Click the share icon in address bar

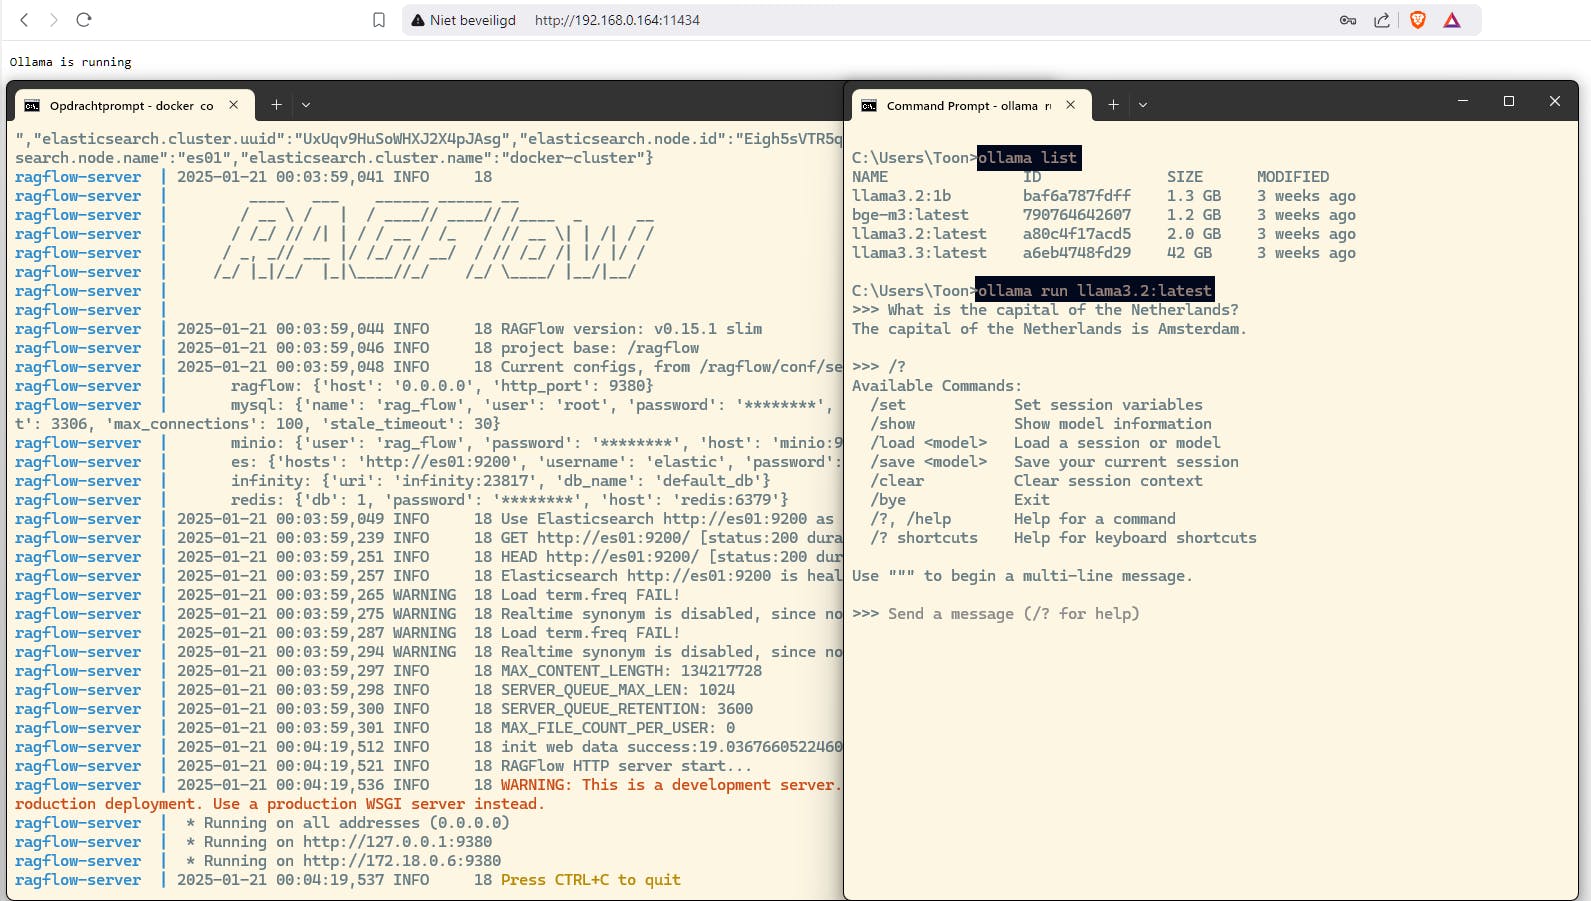[1382, 20]
